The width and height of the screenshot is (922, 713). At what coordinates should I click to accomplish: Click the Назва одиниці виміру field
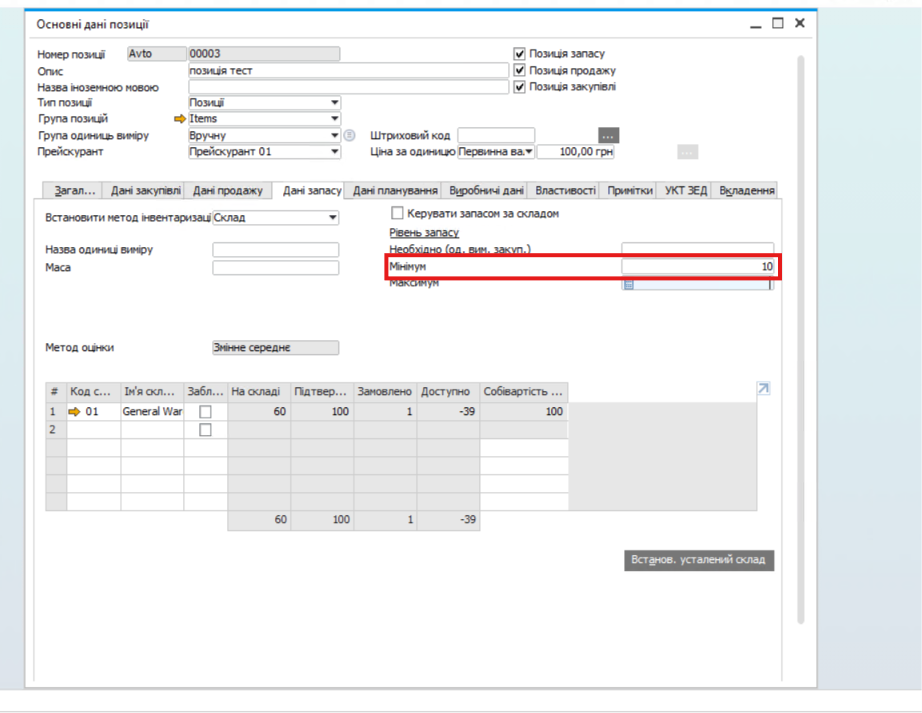(x=275, y=250)
